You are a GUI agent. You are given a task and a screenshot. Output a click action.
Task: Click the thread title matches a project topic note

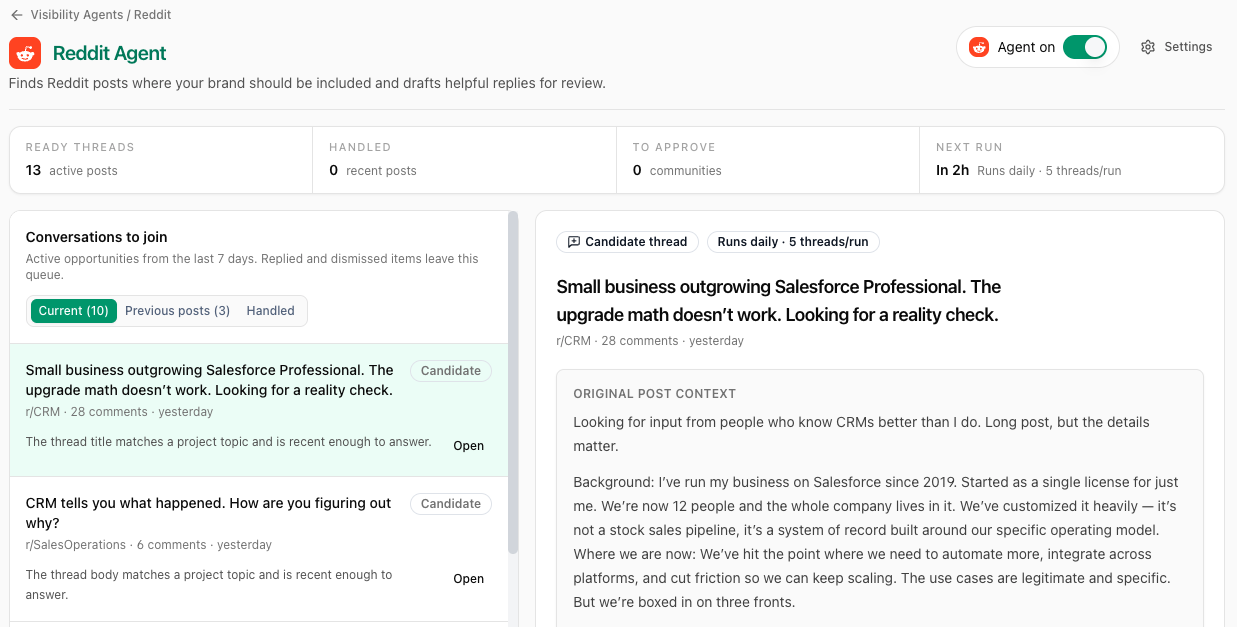pyautogui.click(x=228, y=442)
